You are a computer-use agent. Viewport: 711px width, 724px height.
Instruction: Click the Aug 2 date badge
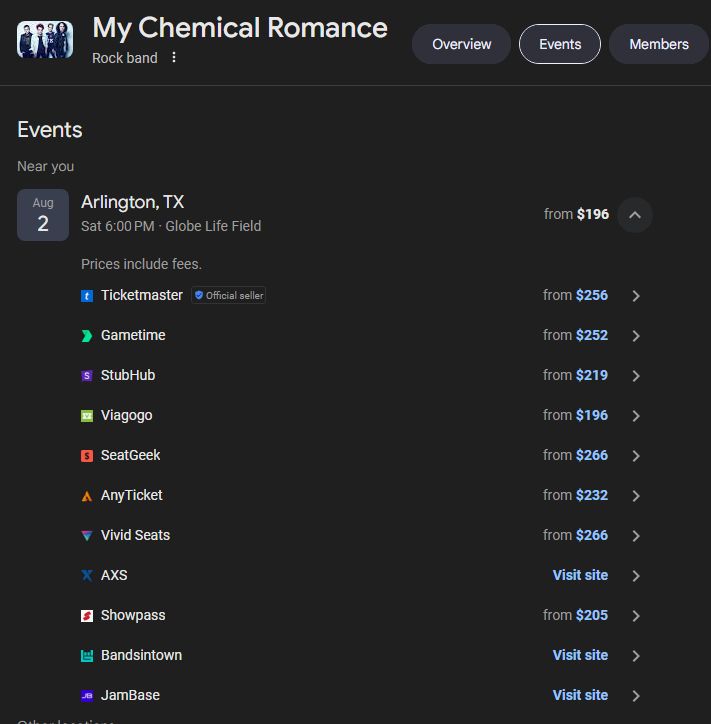point(43,215)
